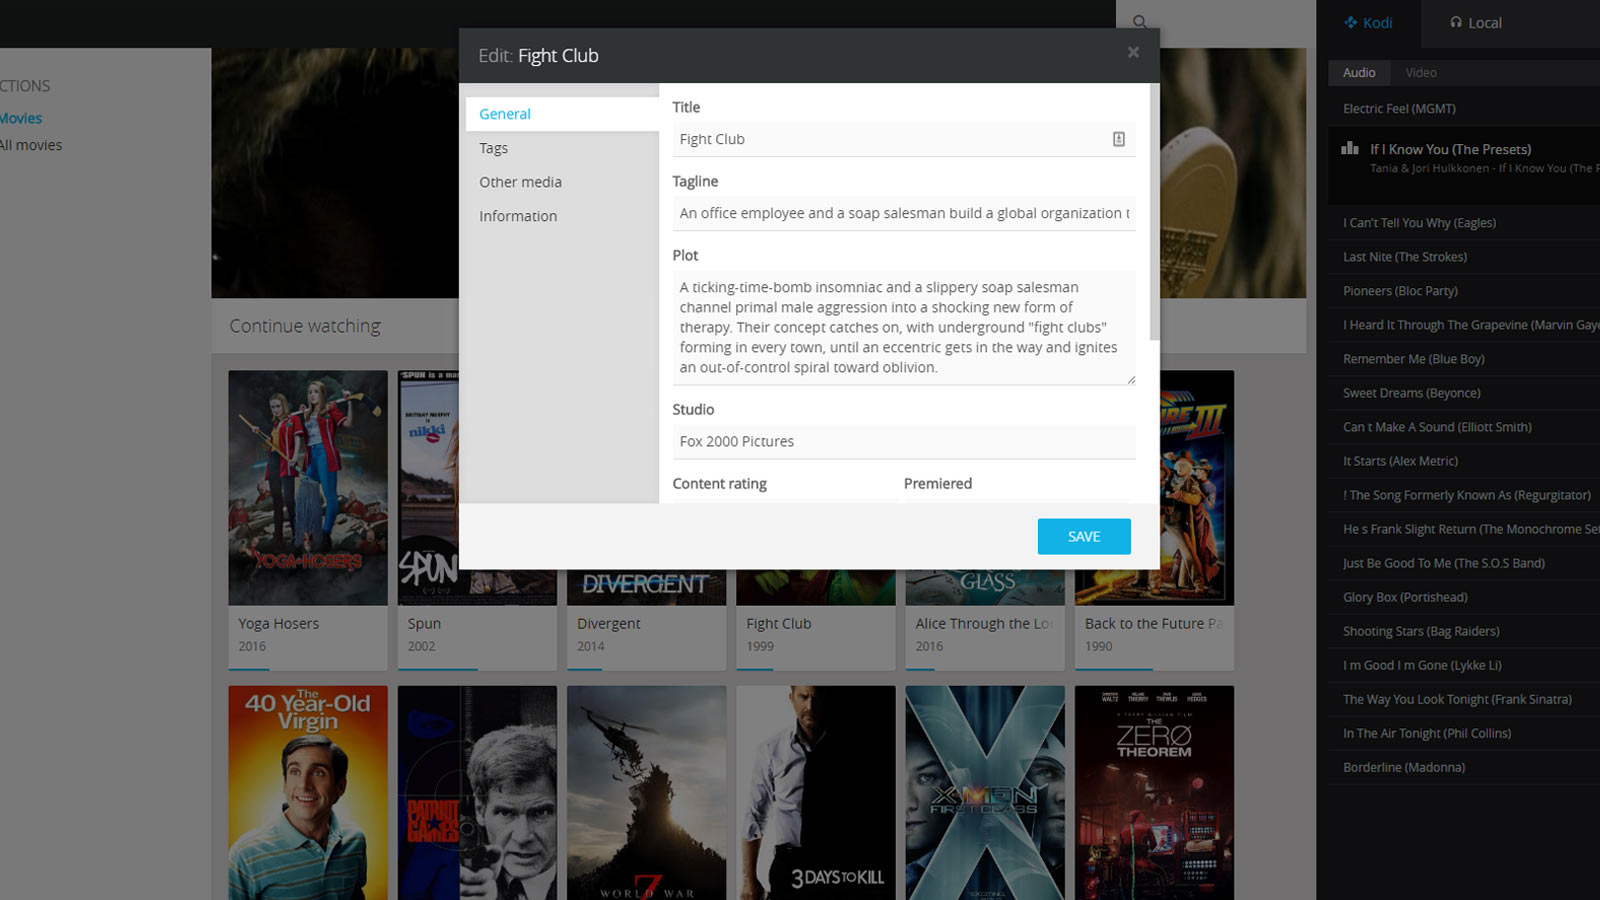1600x900 pixels.
Task: Open the All movies sidebar link
Action: (x=31, y=145)
